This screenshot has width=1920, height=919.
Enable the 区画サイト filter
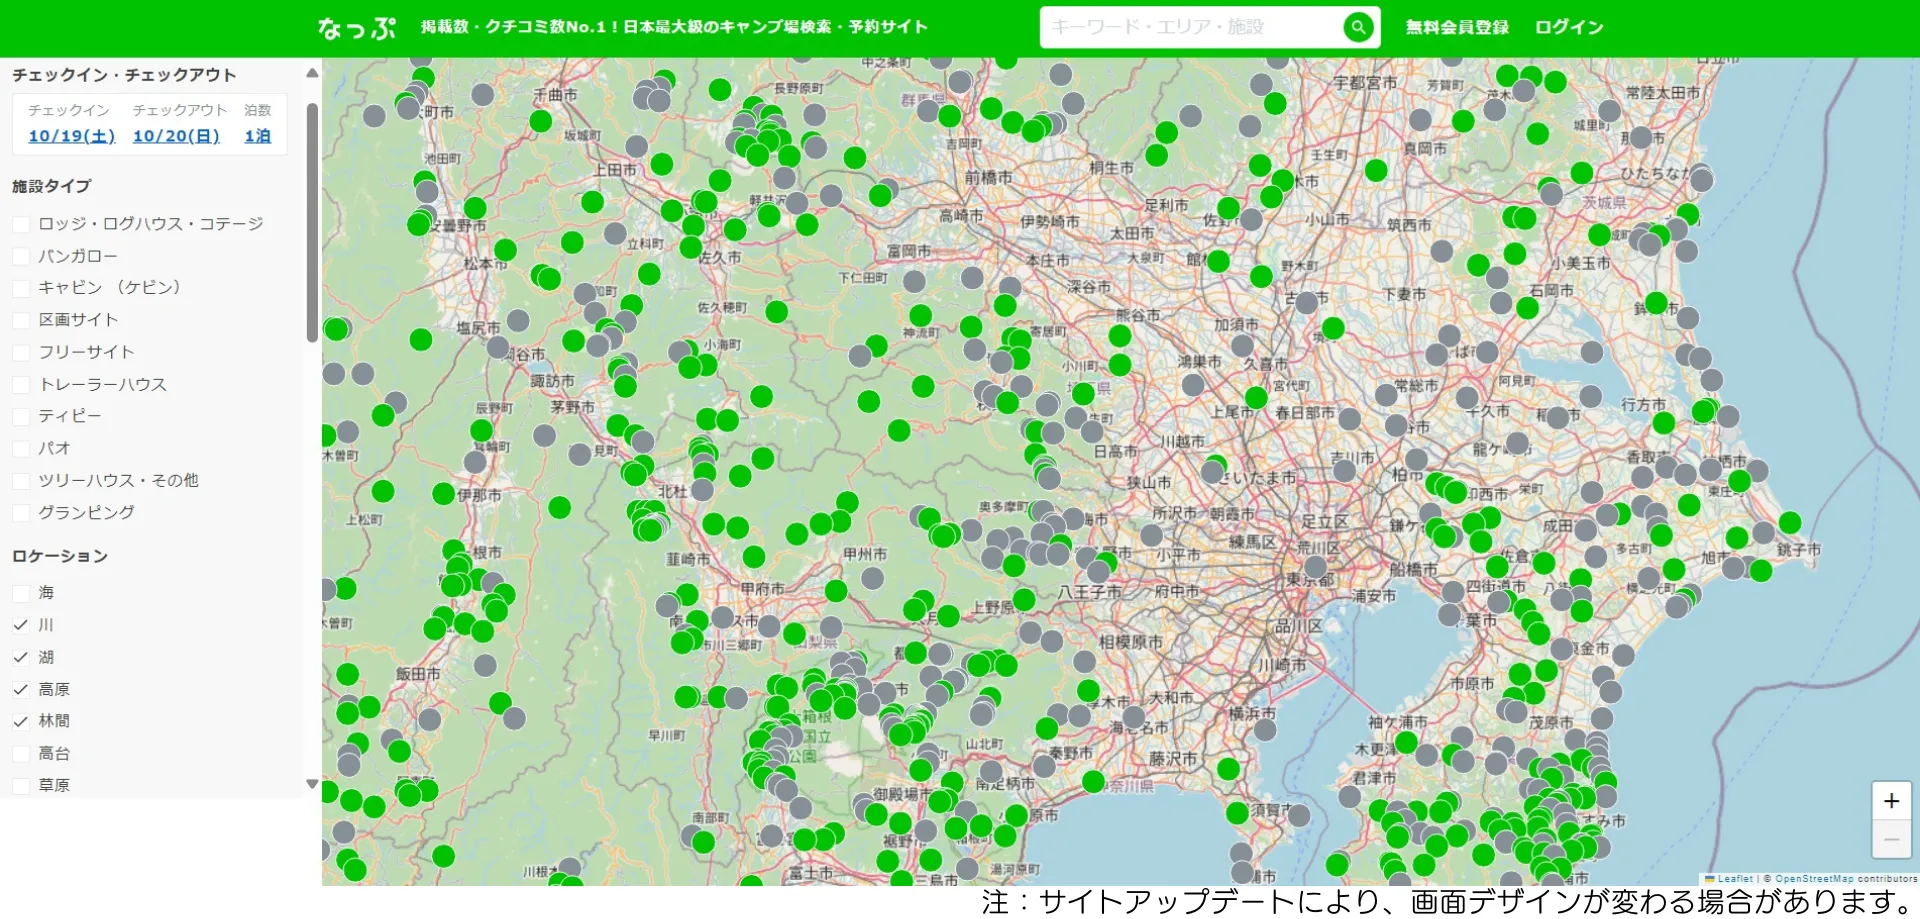[21, 320]
